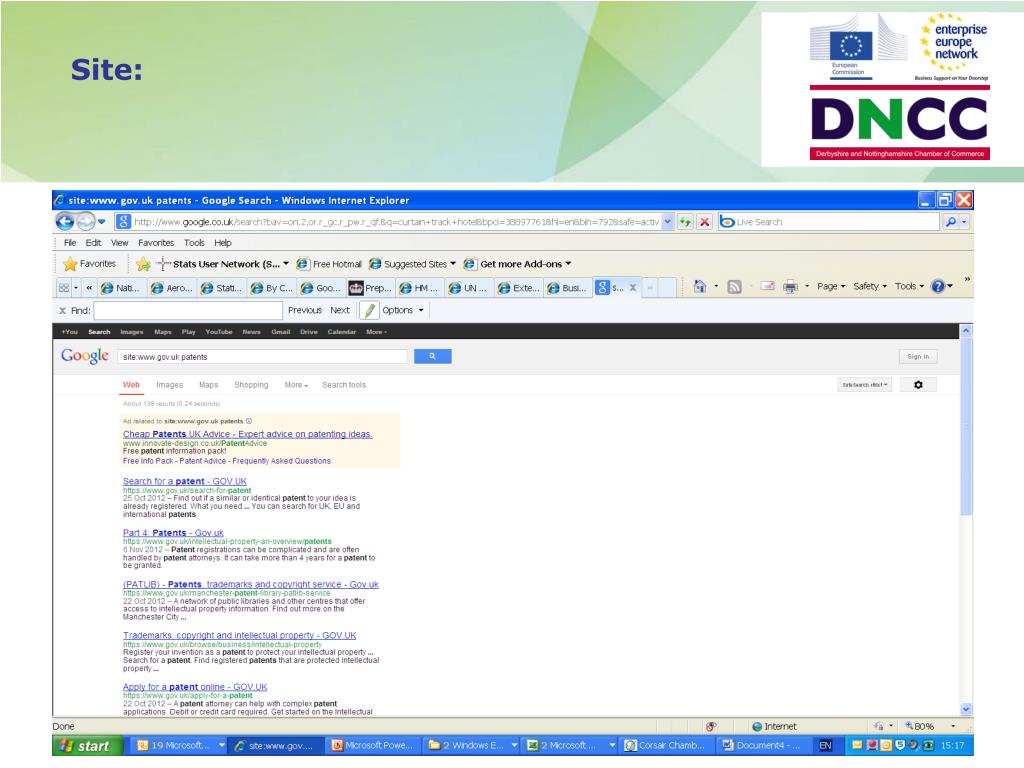Open Live Search provider dropdown arrow
Screen dimensions: 1024x768
point(965,222)
